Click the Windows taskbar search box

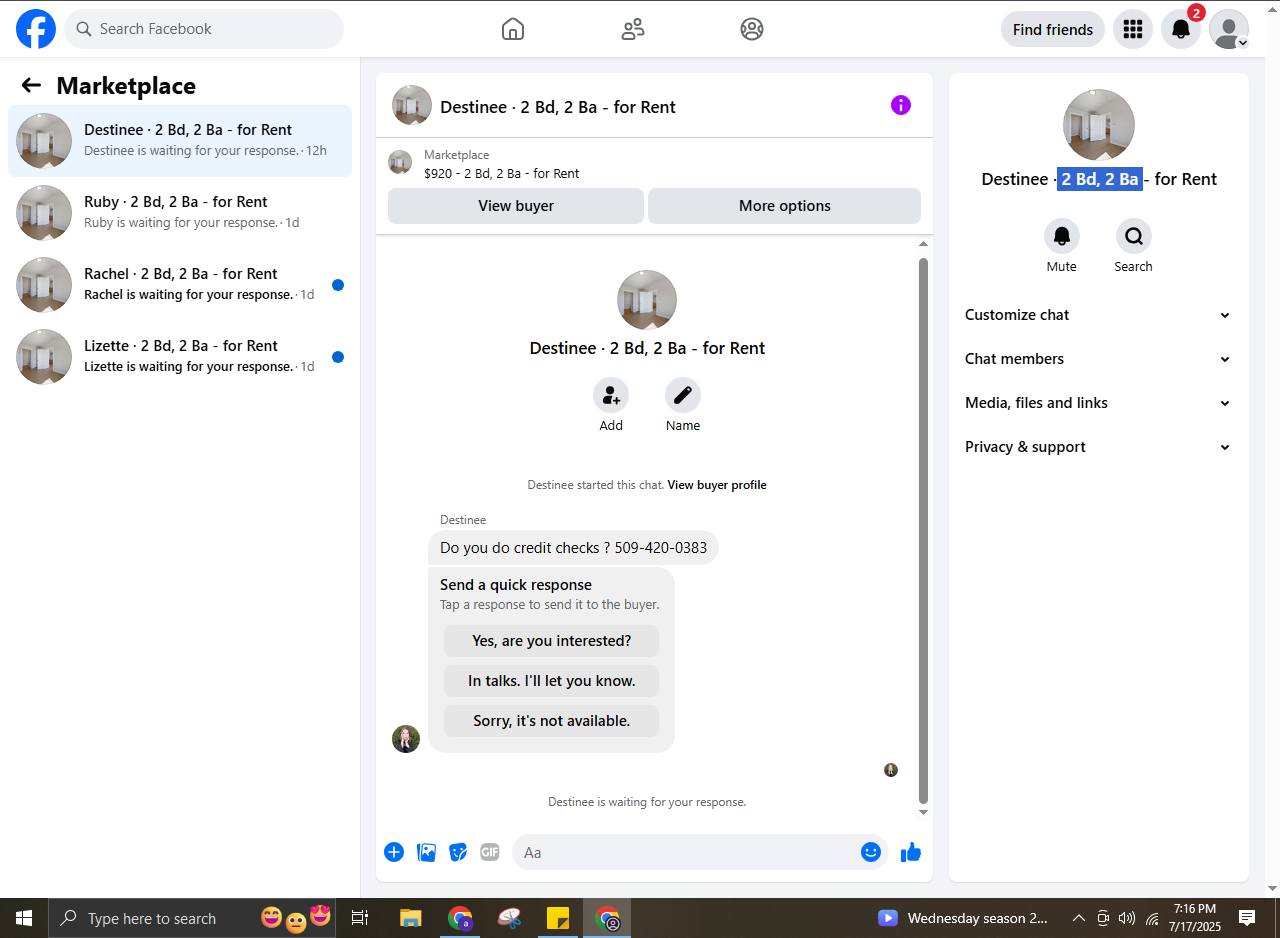point(194,918)
